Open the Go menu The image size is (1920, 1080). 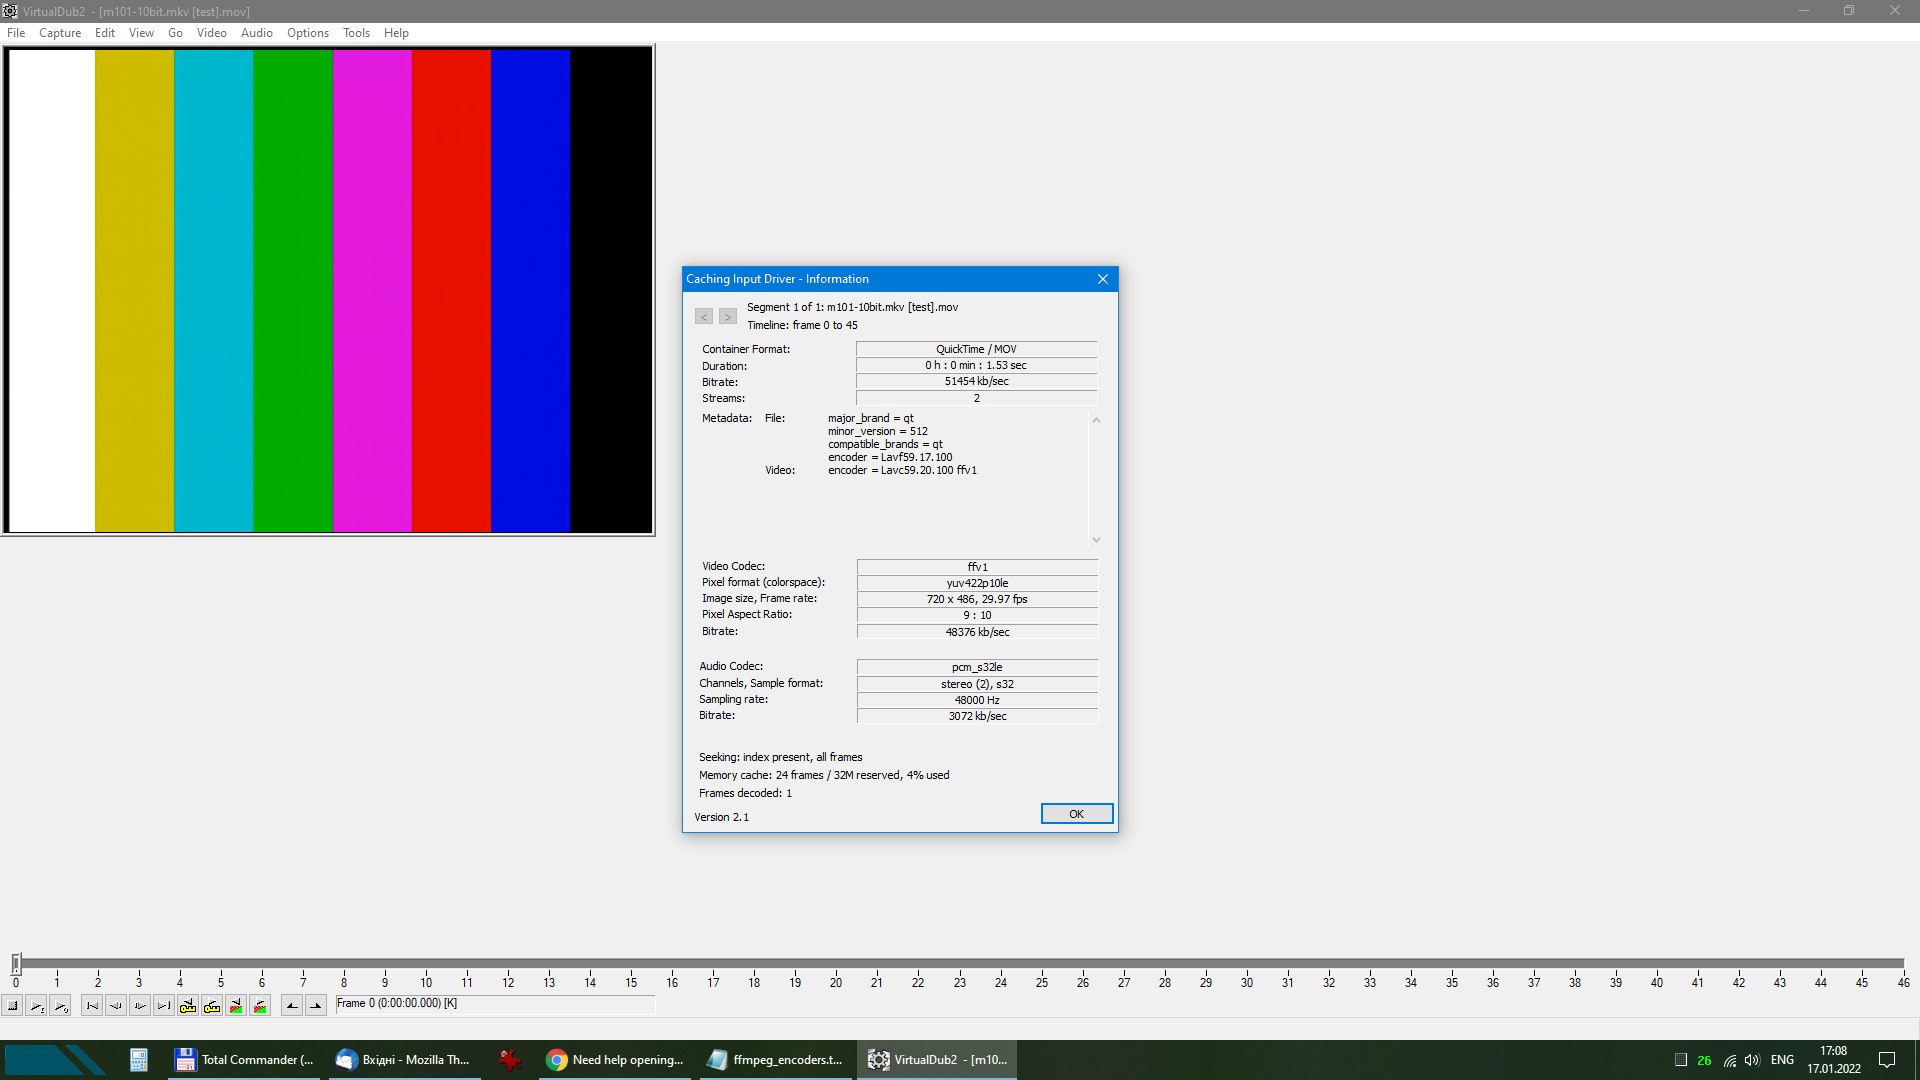[175, 32]
